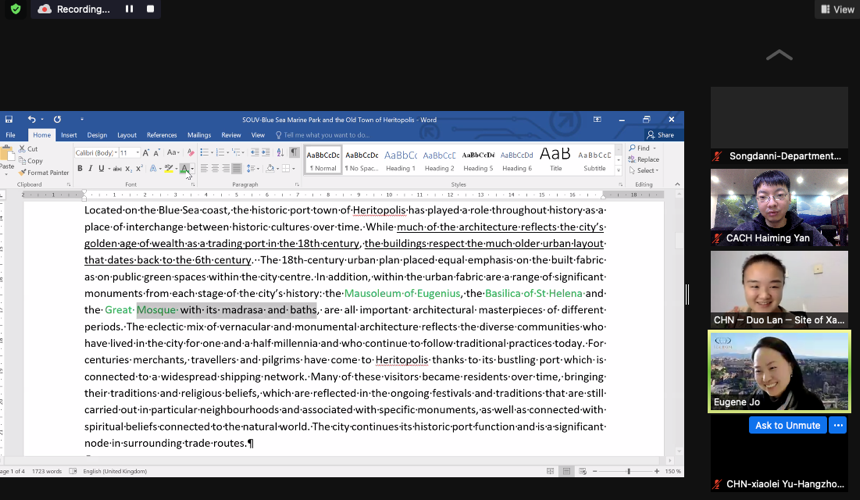Viewport: 860px width, 500px height.
Task: Toggle Justify alignment button
Action: tap(237, 168)
